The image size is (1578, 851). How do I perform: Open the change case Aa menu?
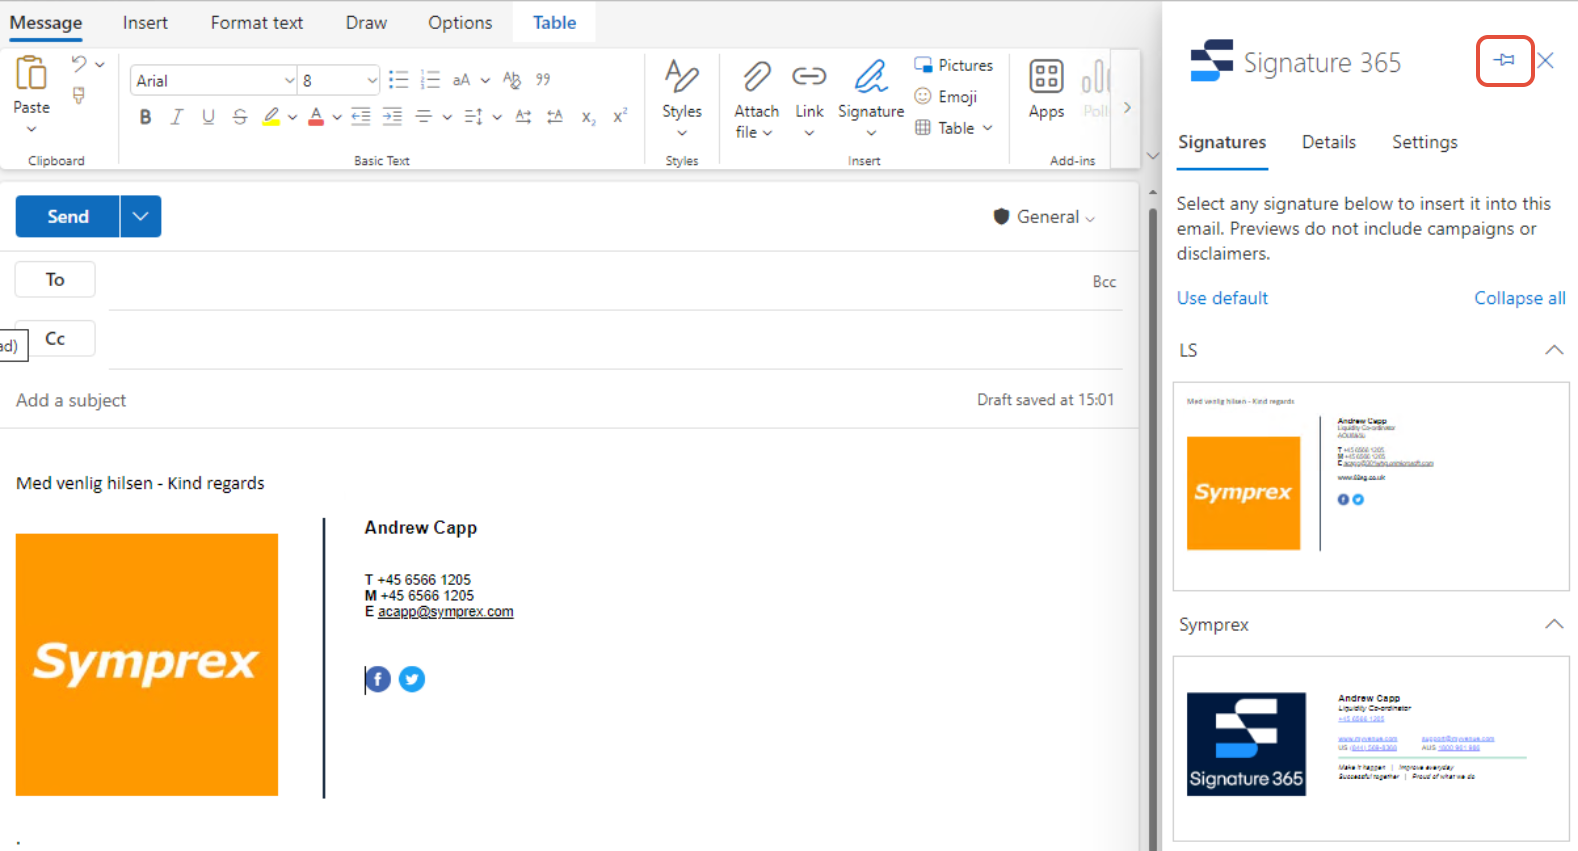pos(471,80)
